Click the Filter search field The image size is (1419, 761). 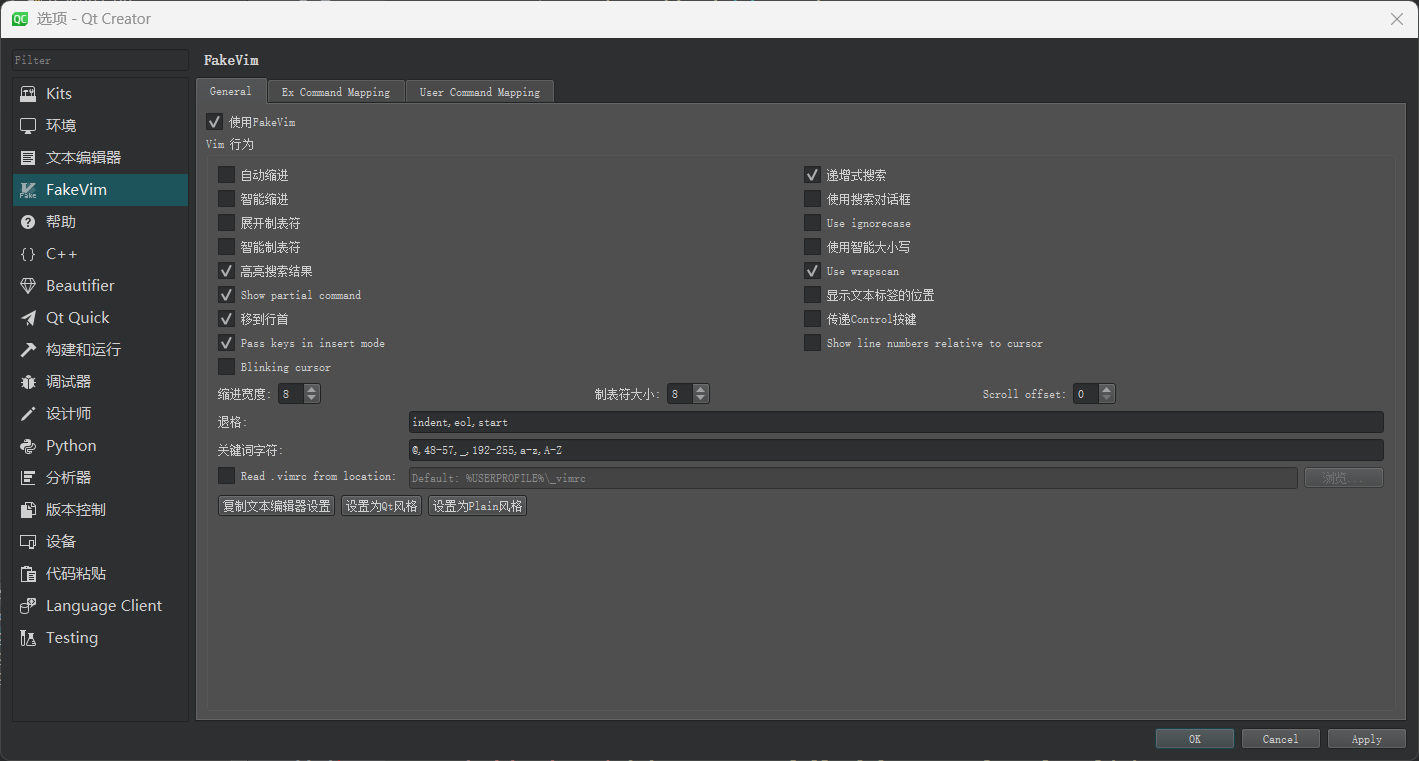(x=100, y=61)
